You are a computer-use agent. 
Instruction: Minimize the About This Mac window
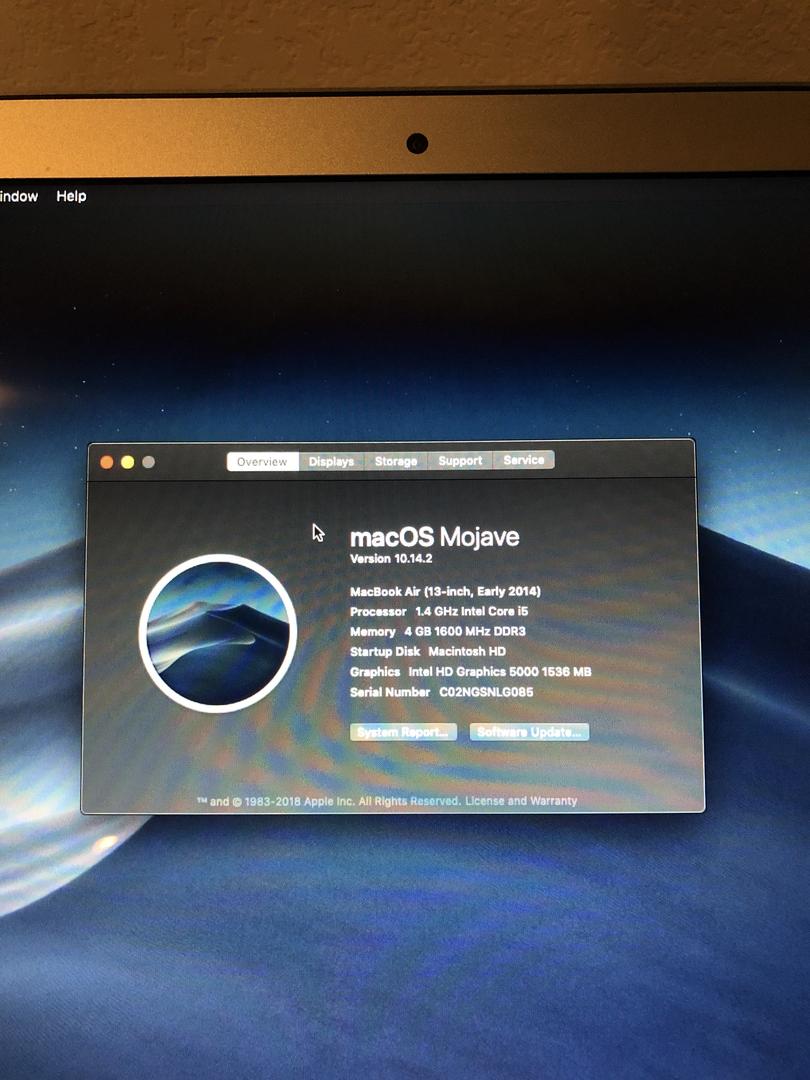coord(127,462)
